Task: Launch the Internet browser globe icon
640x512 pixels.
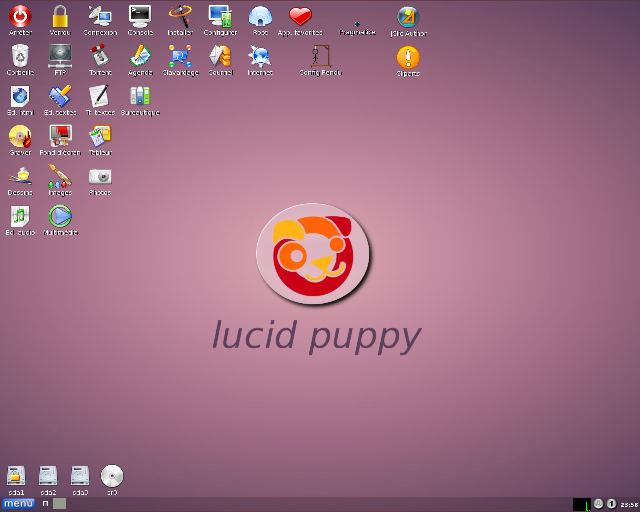Action: coord(260,56)
